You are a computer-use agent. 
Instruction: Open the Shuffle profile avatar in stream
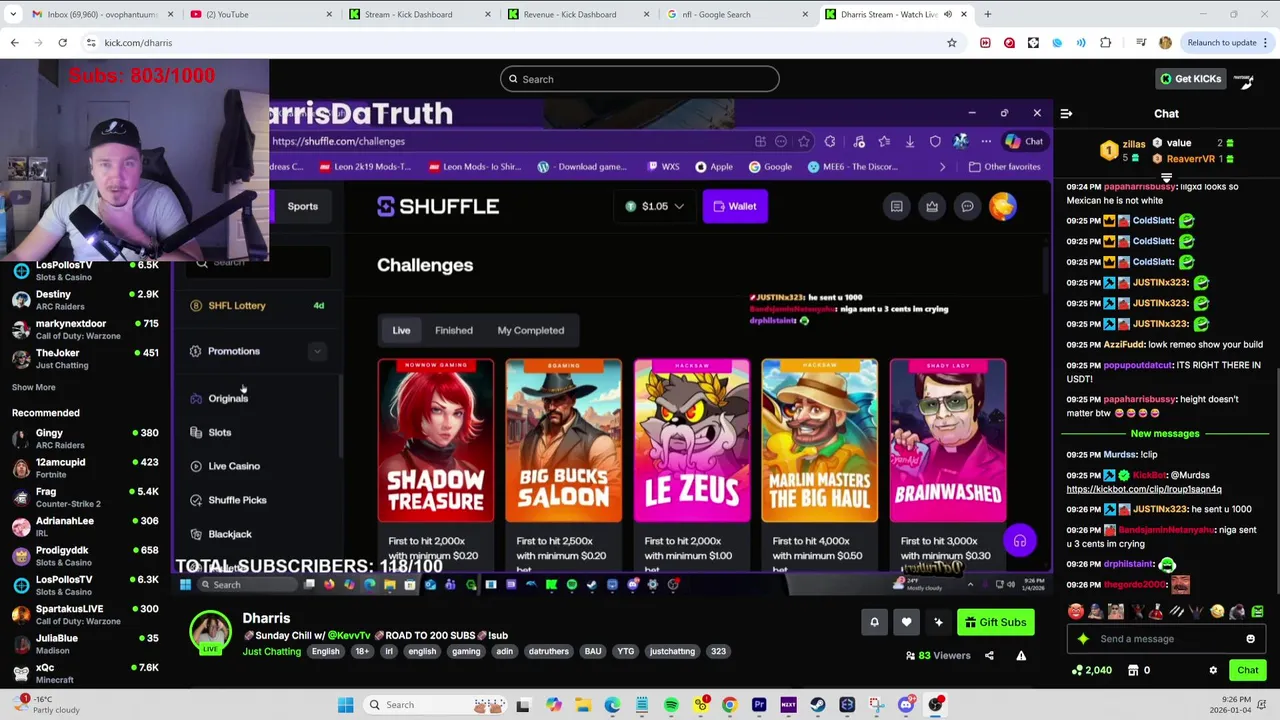click(x=1002, y=206)
